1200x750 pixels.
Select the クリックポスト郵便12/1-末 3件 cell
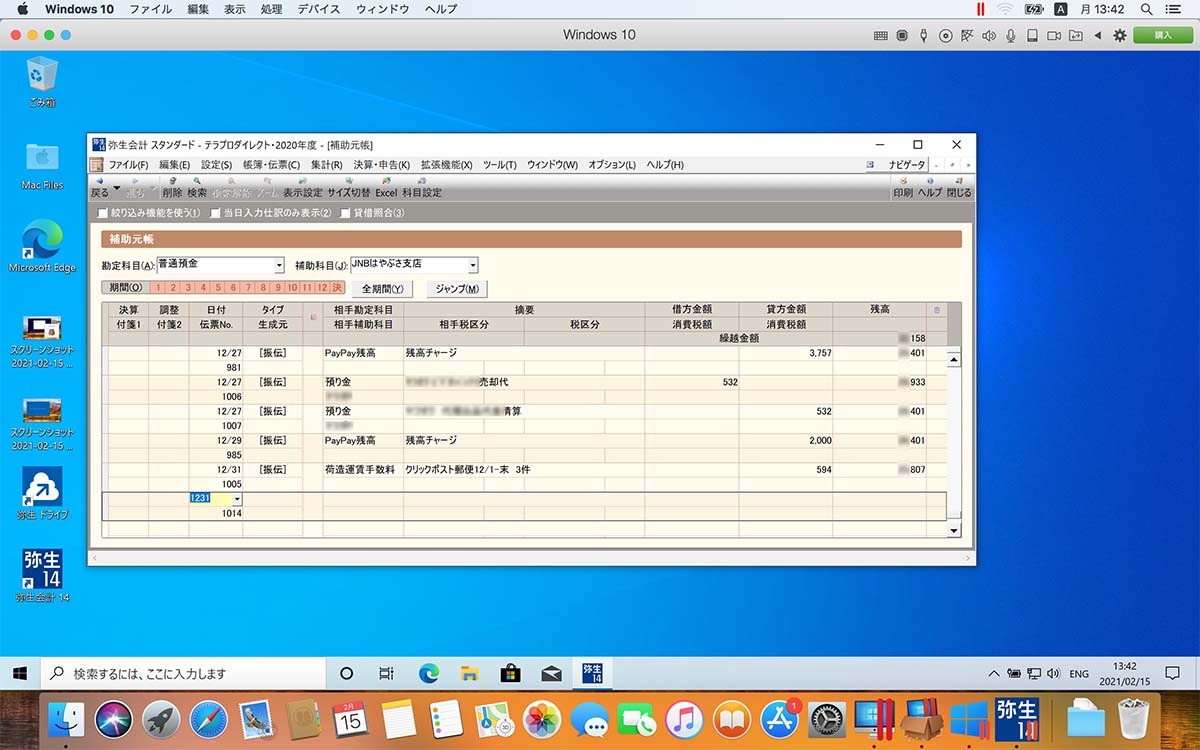(524, 469)
